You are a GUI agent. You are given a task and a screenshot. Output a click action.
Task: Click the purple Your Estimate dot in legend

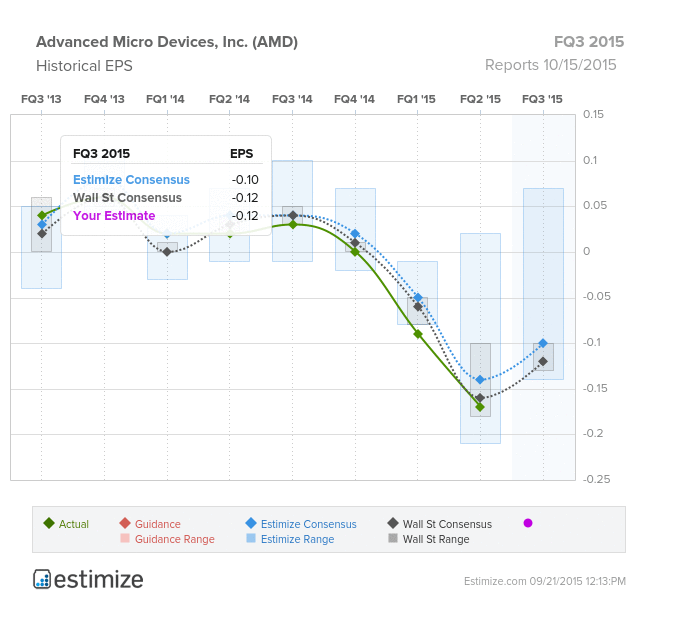[x=528, y=523]
